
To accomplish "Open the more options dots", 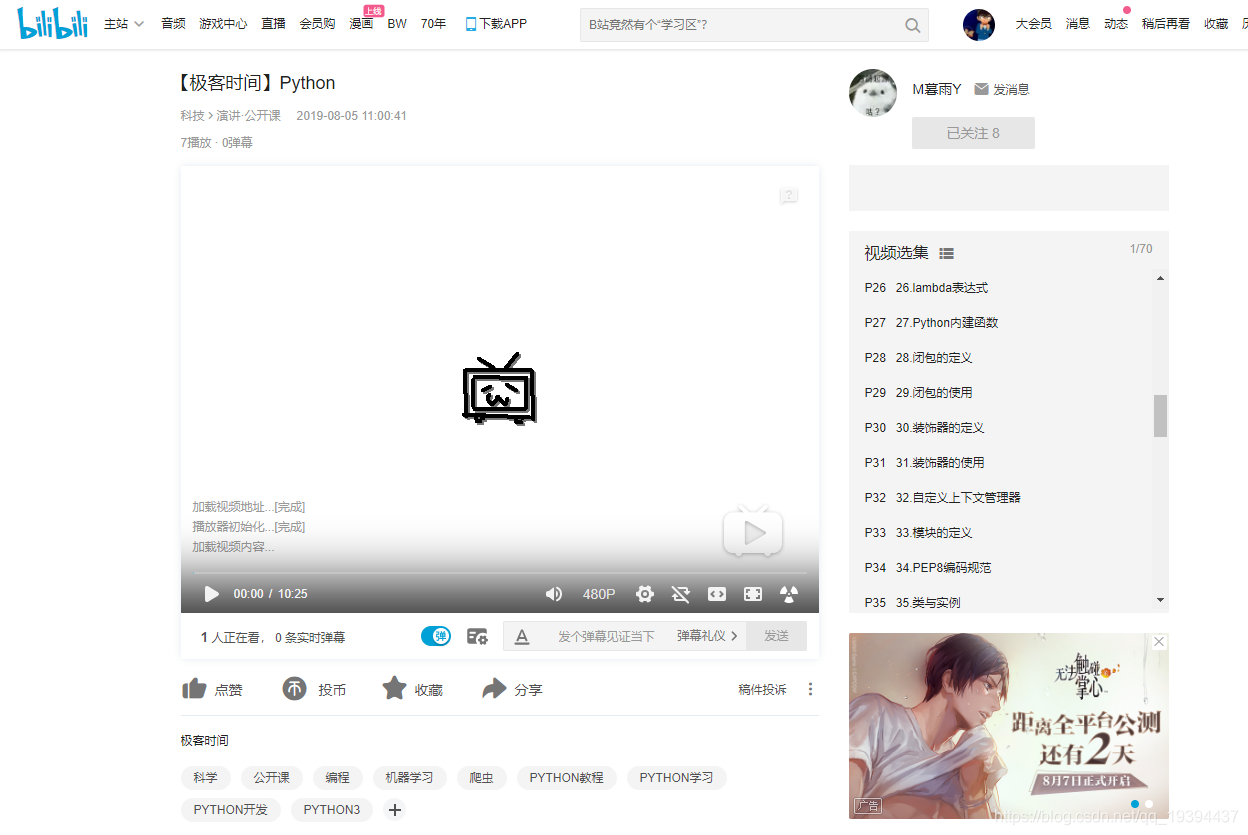I will (x=810, y=689).
